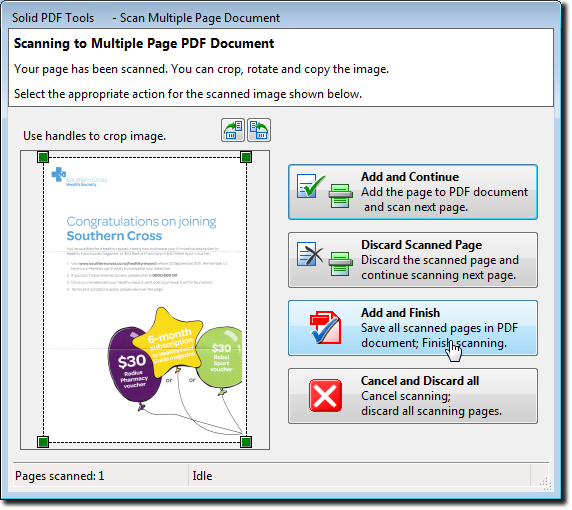The image size is (572, 510).
Task: Click the crossed-out page discard icon
Action: 310,254
